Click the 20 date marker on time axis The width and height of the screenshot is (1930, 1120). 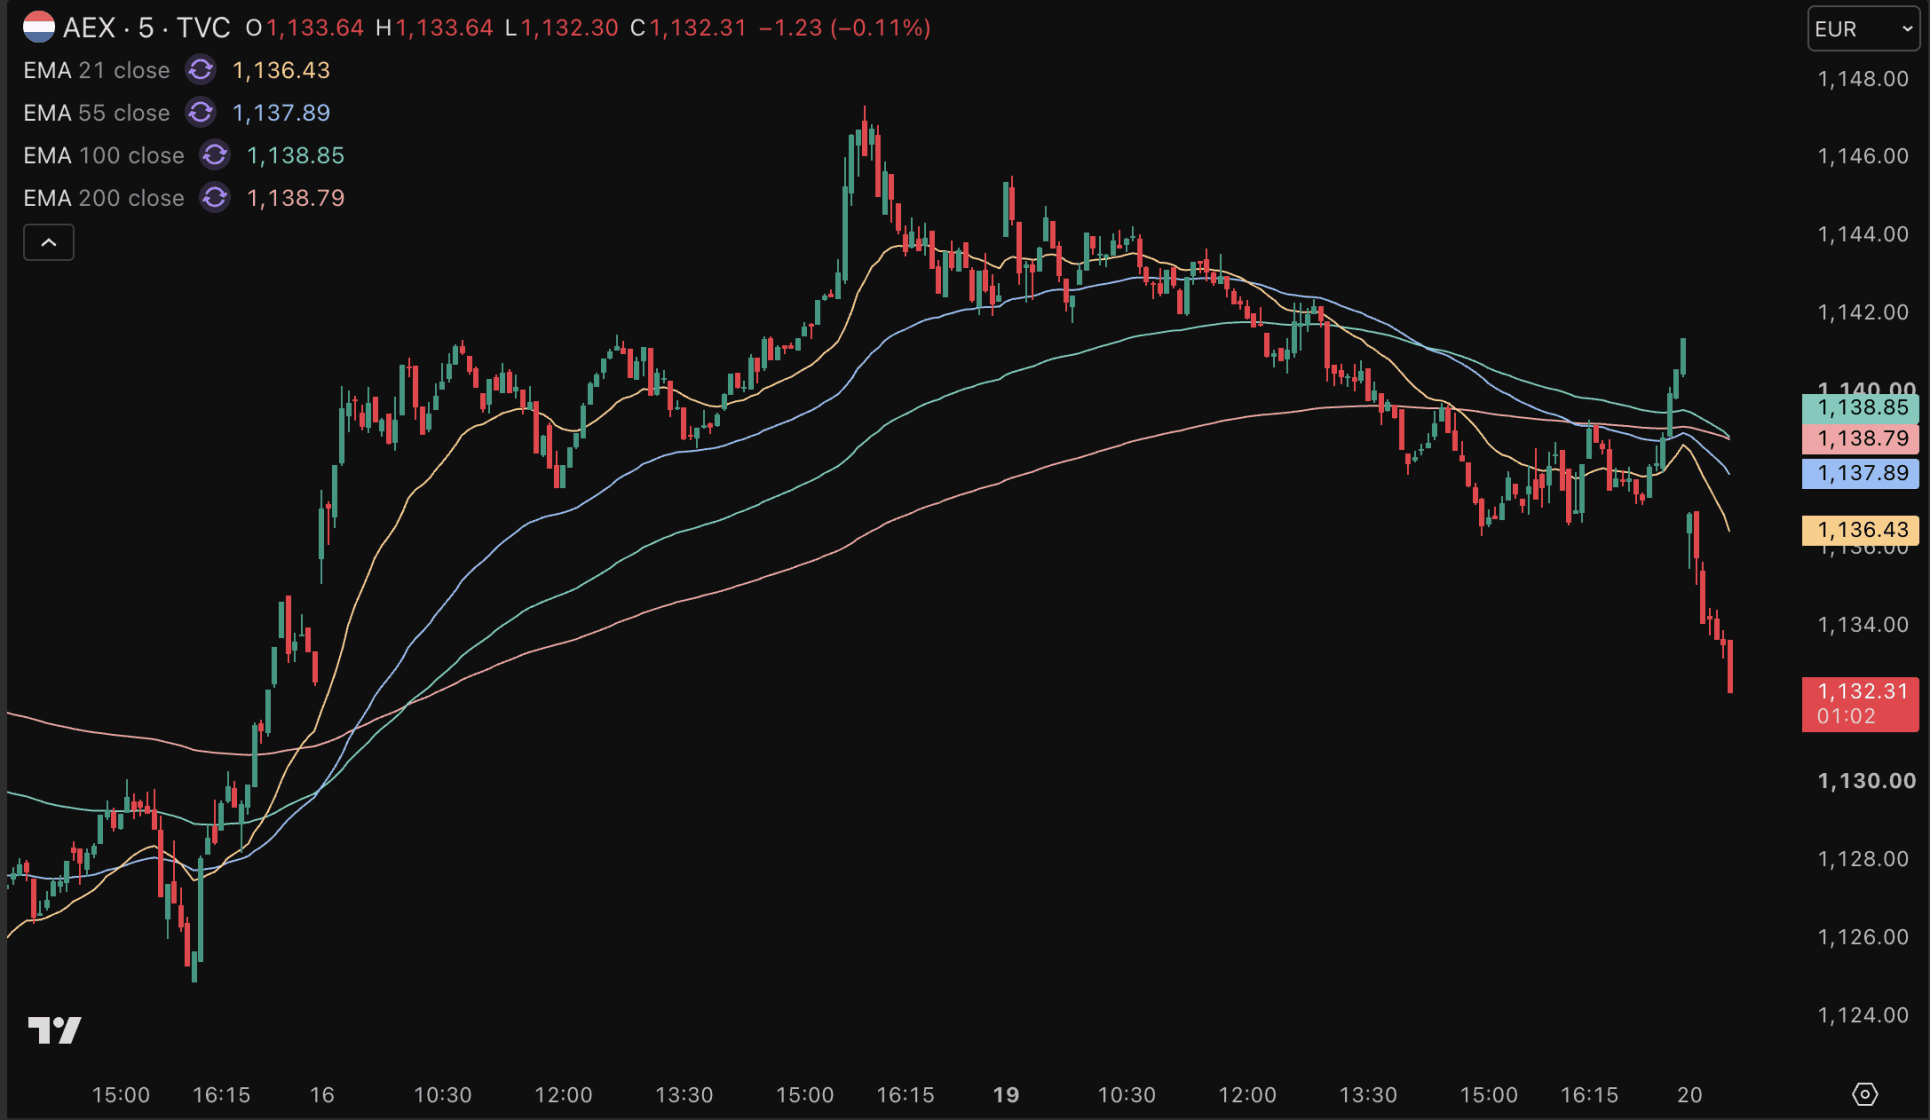pyautogui.click(x=1690, y=1095)
